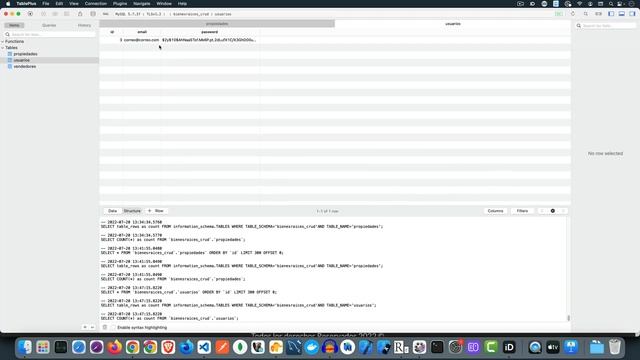The width and height of the screenshot is (640, 360).
Task: Focus the right panel search for field input
Action: click(606, 26)
